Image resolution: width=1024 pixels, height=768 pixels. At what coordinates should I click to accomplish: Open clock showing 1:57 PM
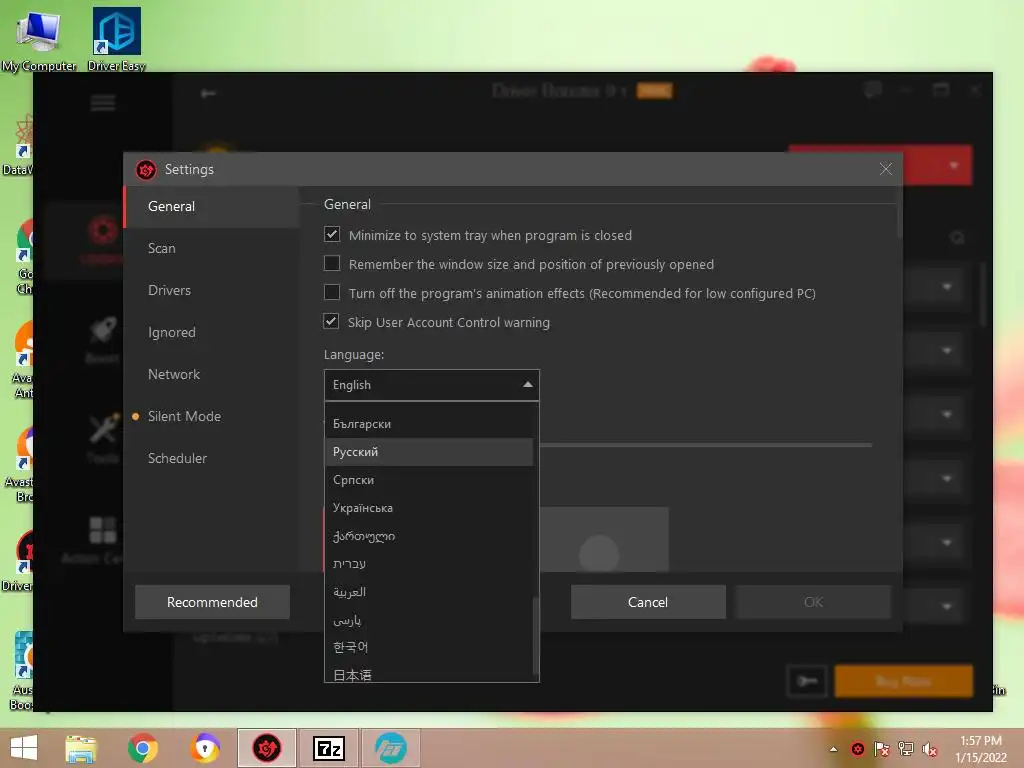pyautogui.click(x=981, y=749)
